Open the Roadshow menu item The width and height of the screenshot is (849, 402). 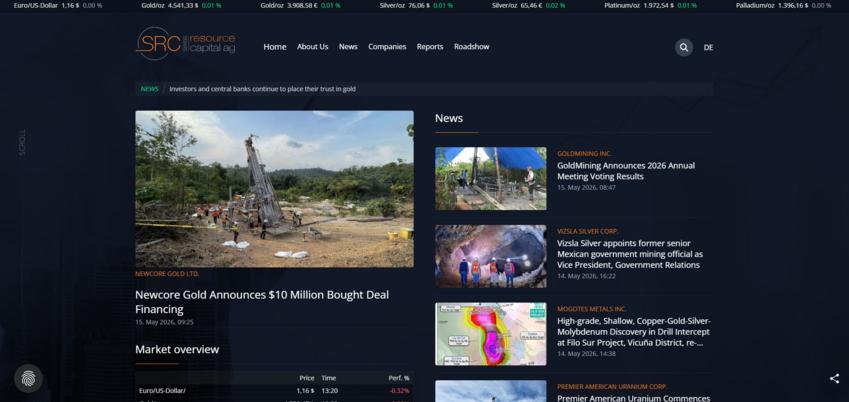pos(472,47)
